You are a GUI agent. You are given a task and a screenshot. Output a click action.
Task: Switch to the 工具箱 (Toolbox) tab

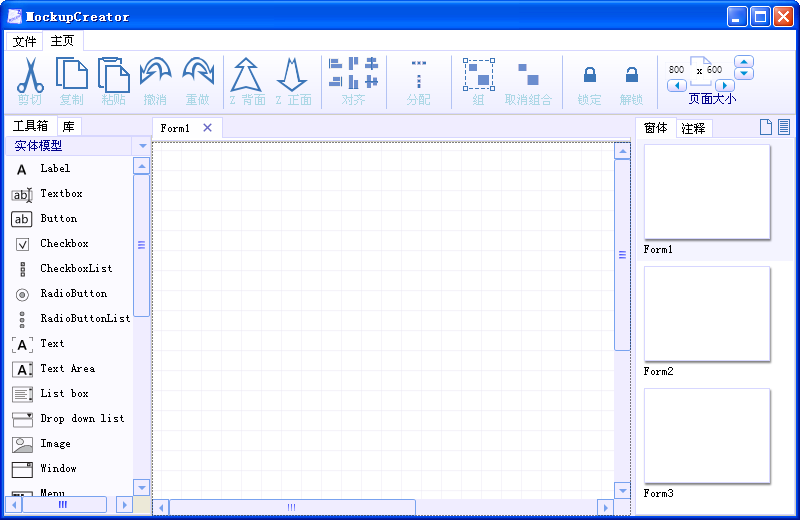click(31, 126)
